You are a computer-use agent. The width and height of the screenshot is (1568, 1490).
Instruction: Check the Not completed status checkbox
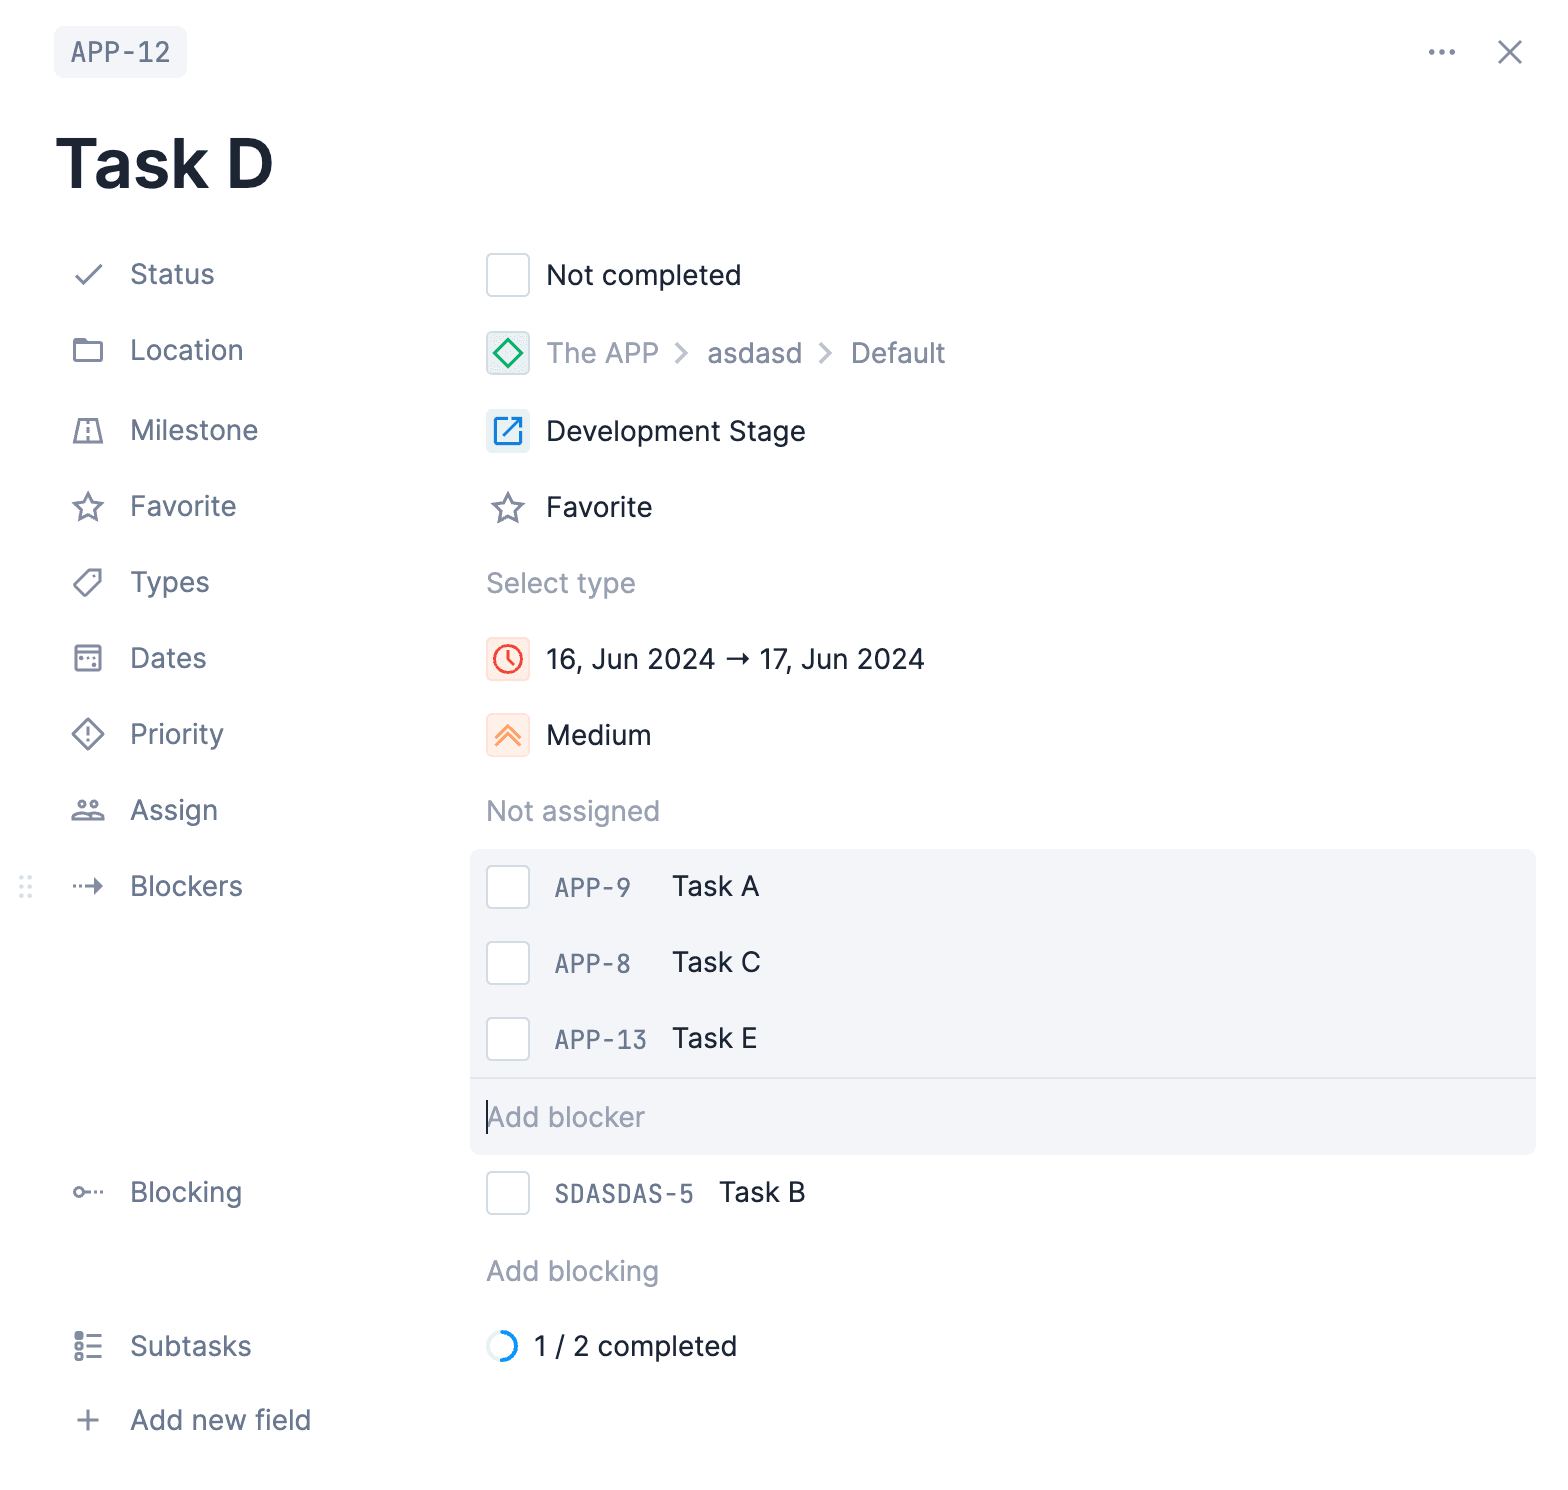click(x=508, y=275)
